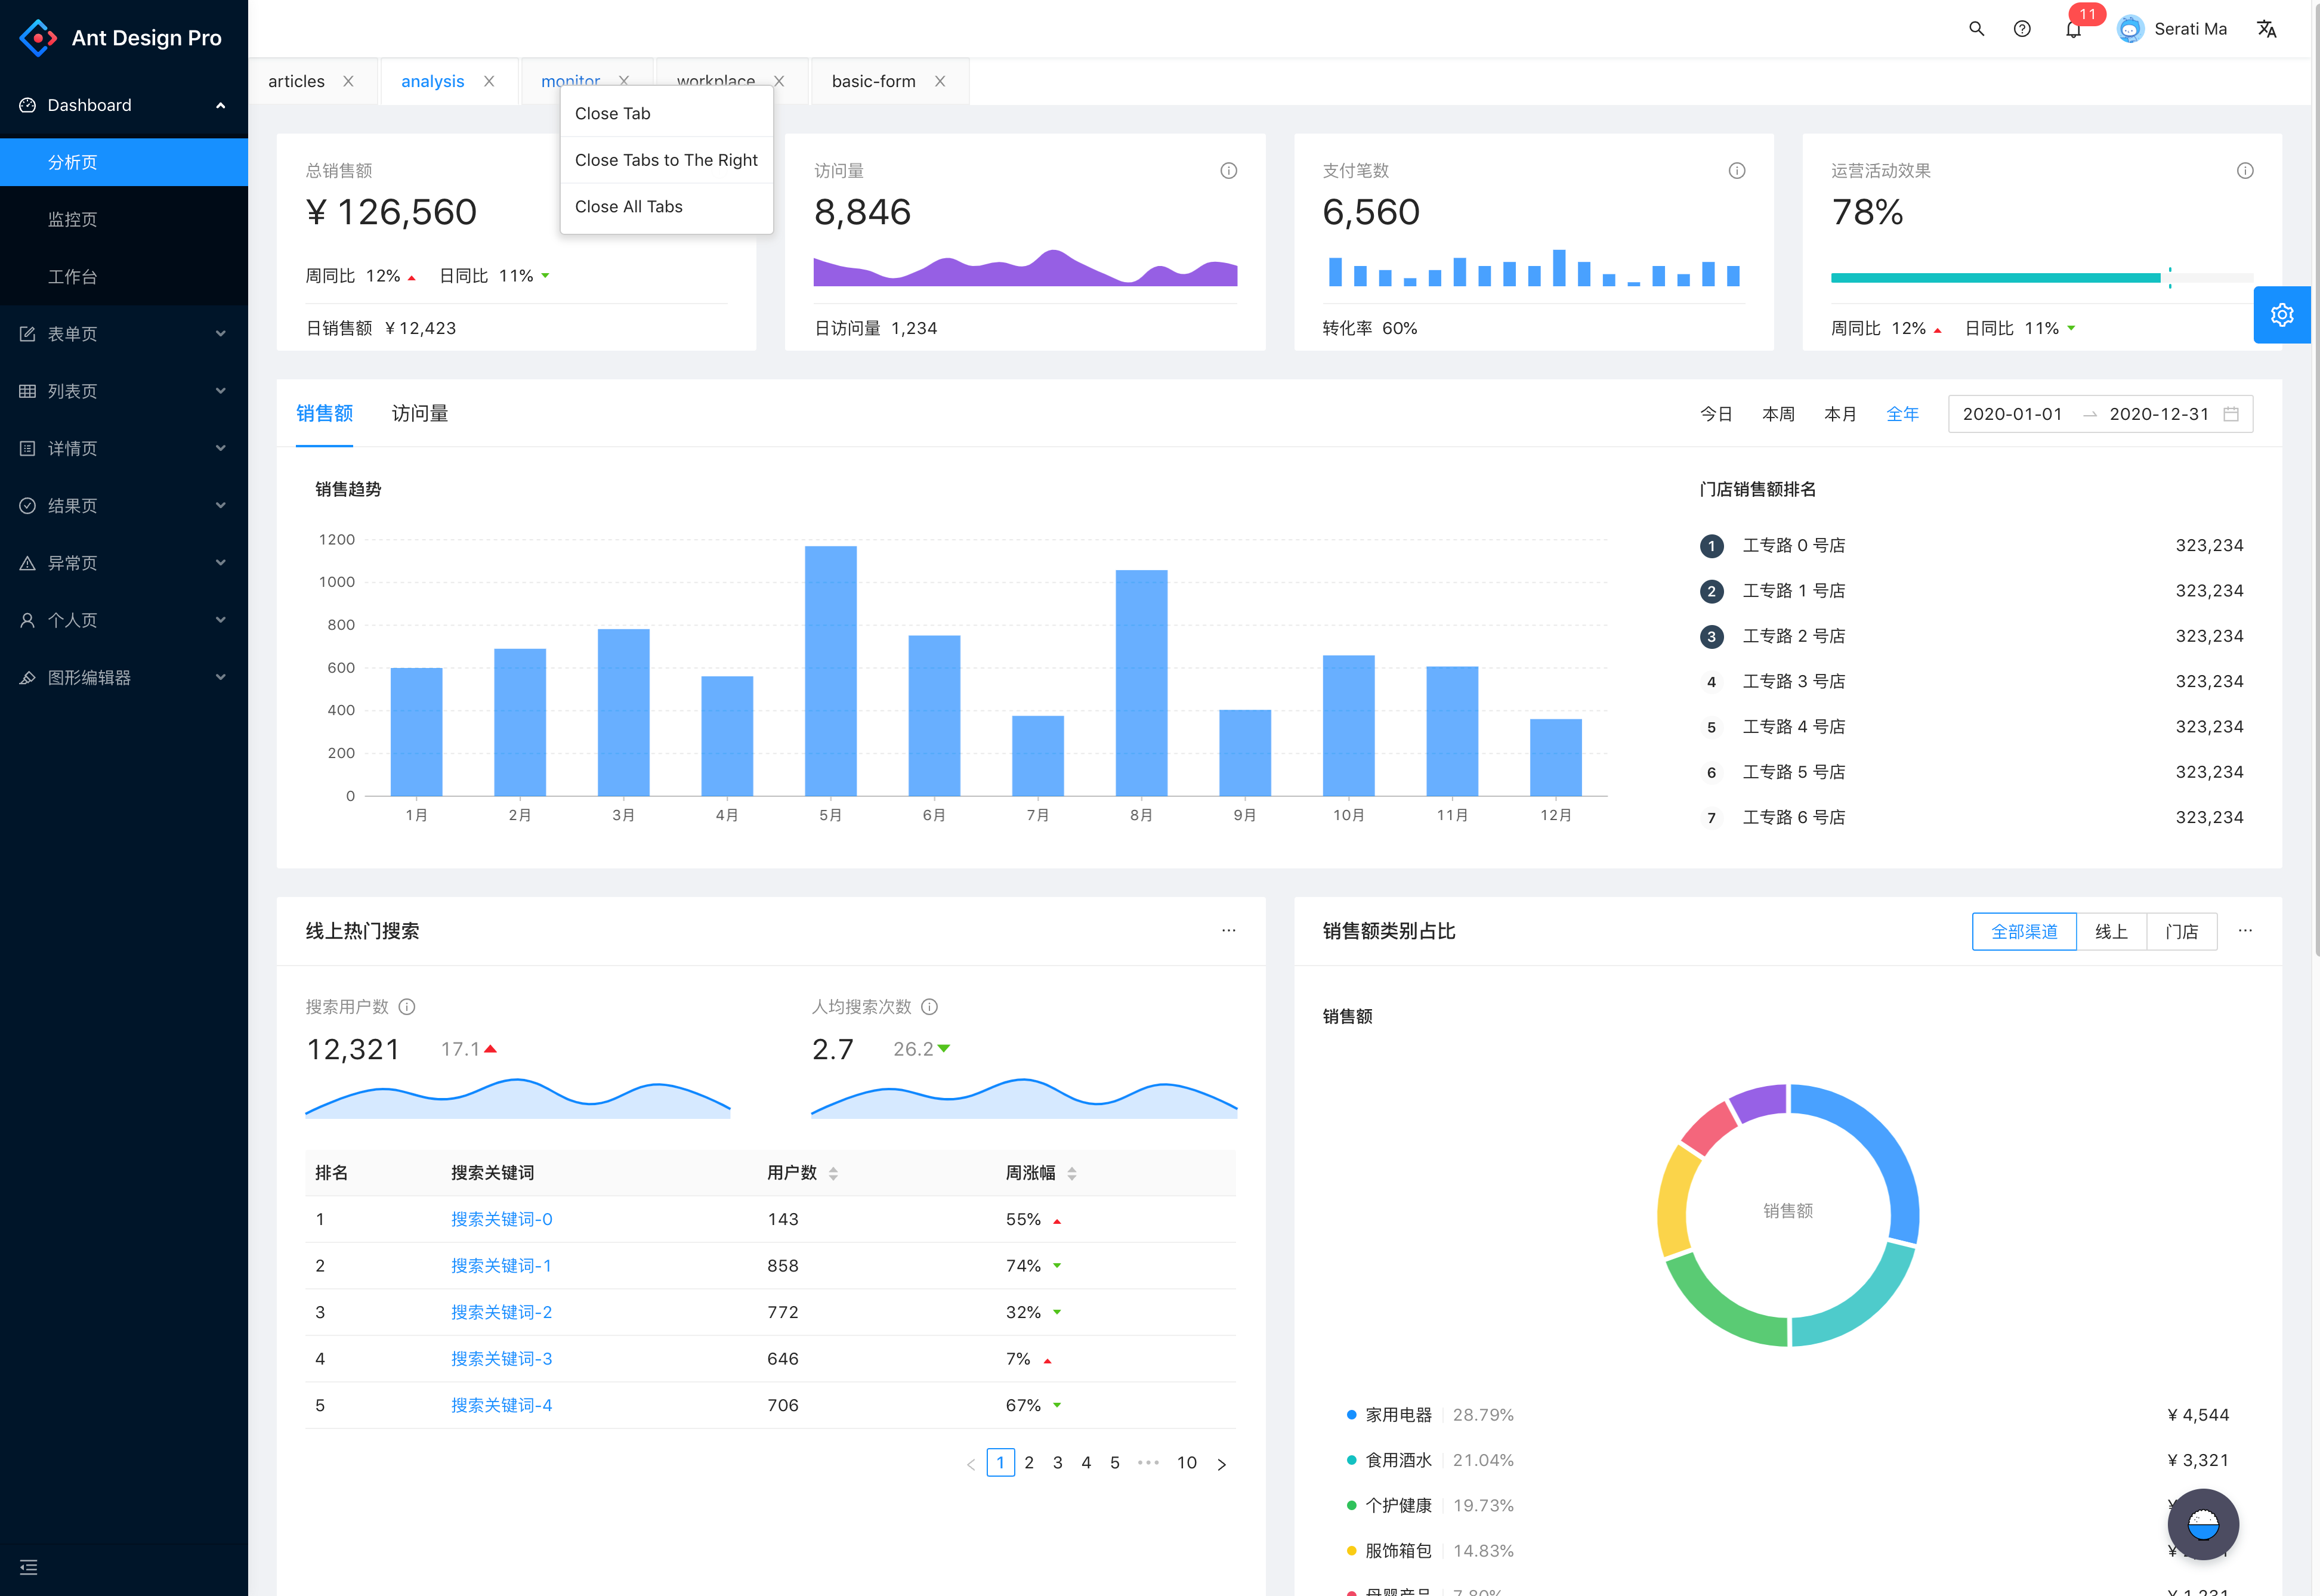
Task: Click the 2020-01-01 start date field
Action: tap(2011, 414)
